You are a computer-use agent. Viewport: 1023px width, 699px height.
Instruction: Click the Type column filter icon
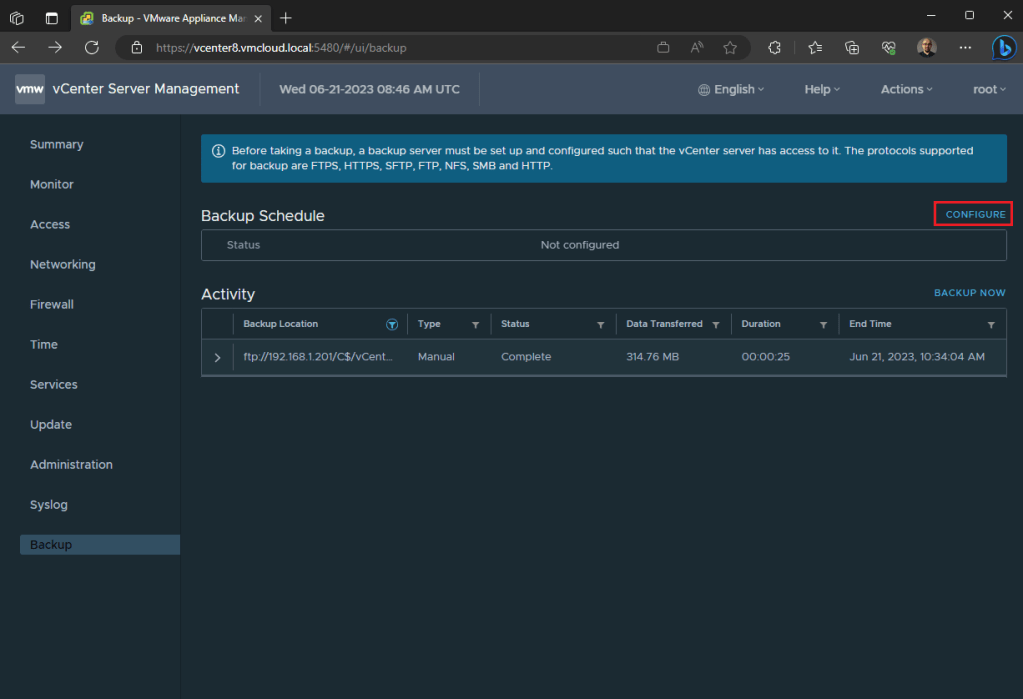pos(475,325)
